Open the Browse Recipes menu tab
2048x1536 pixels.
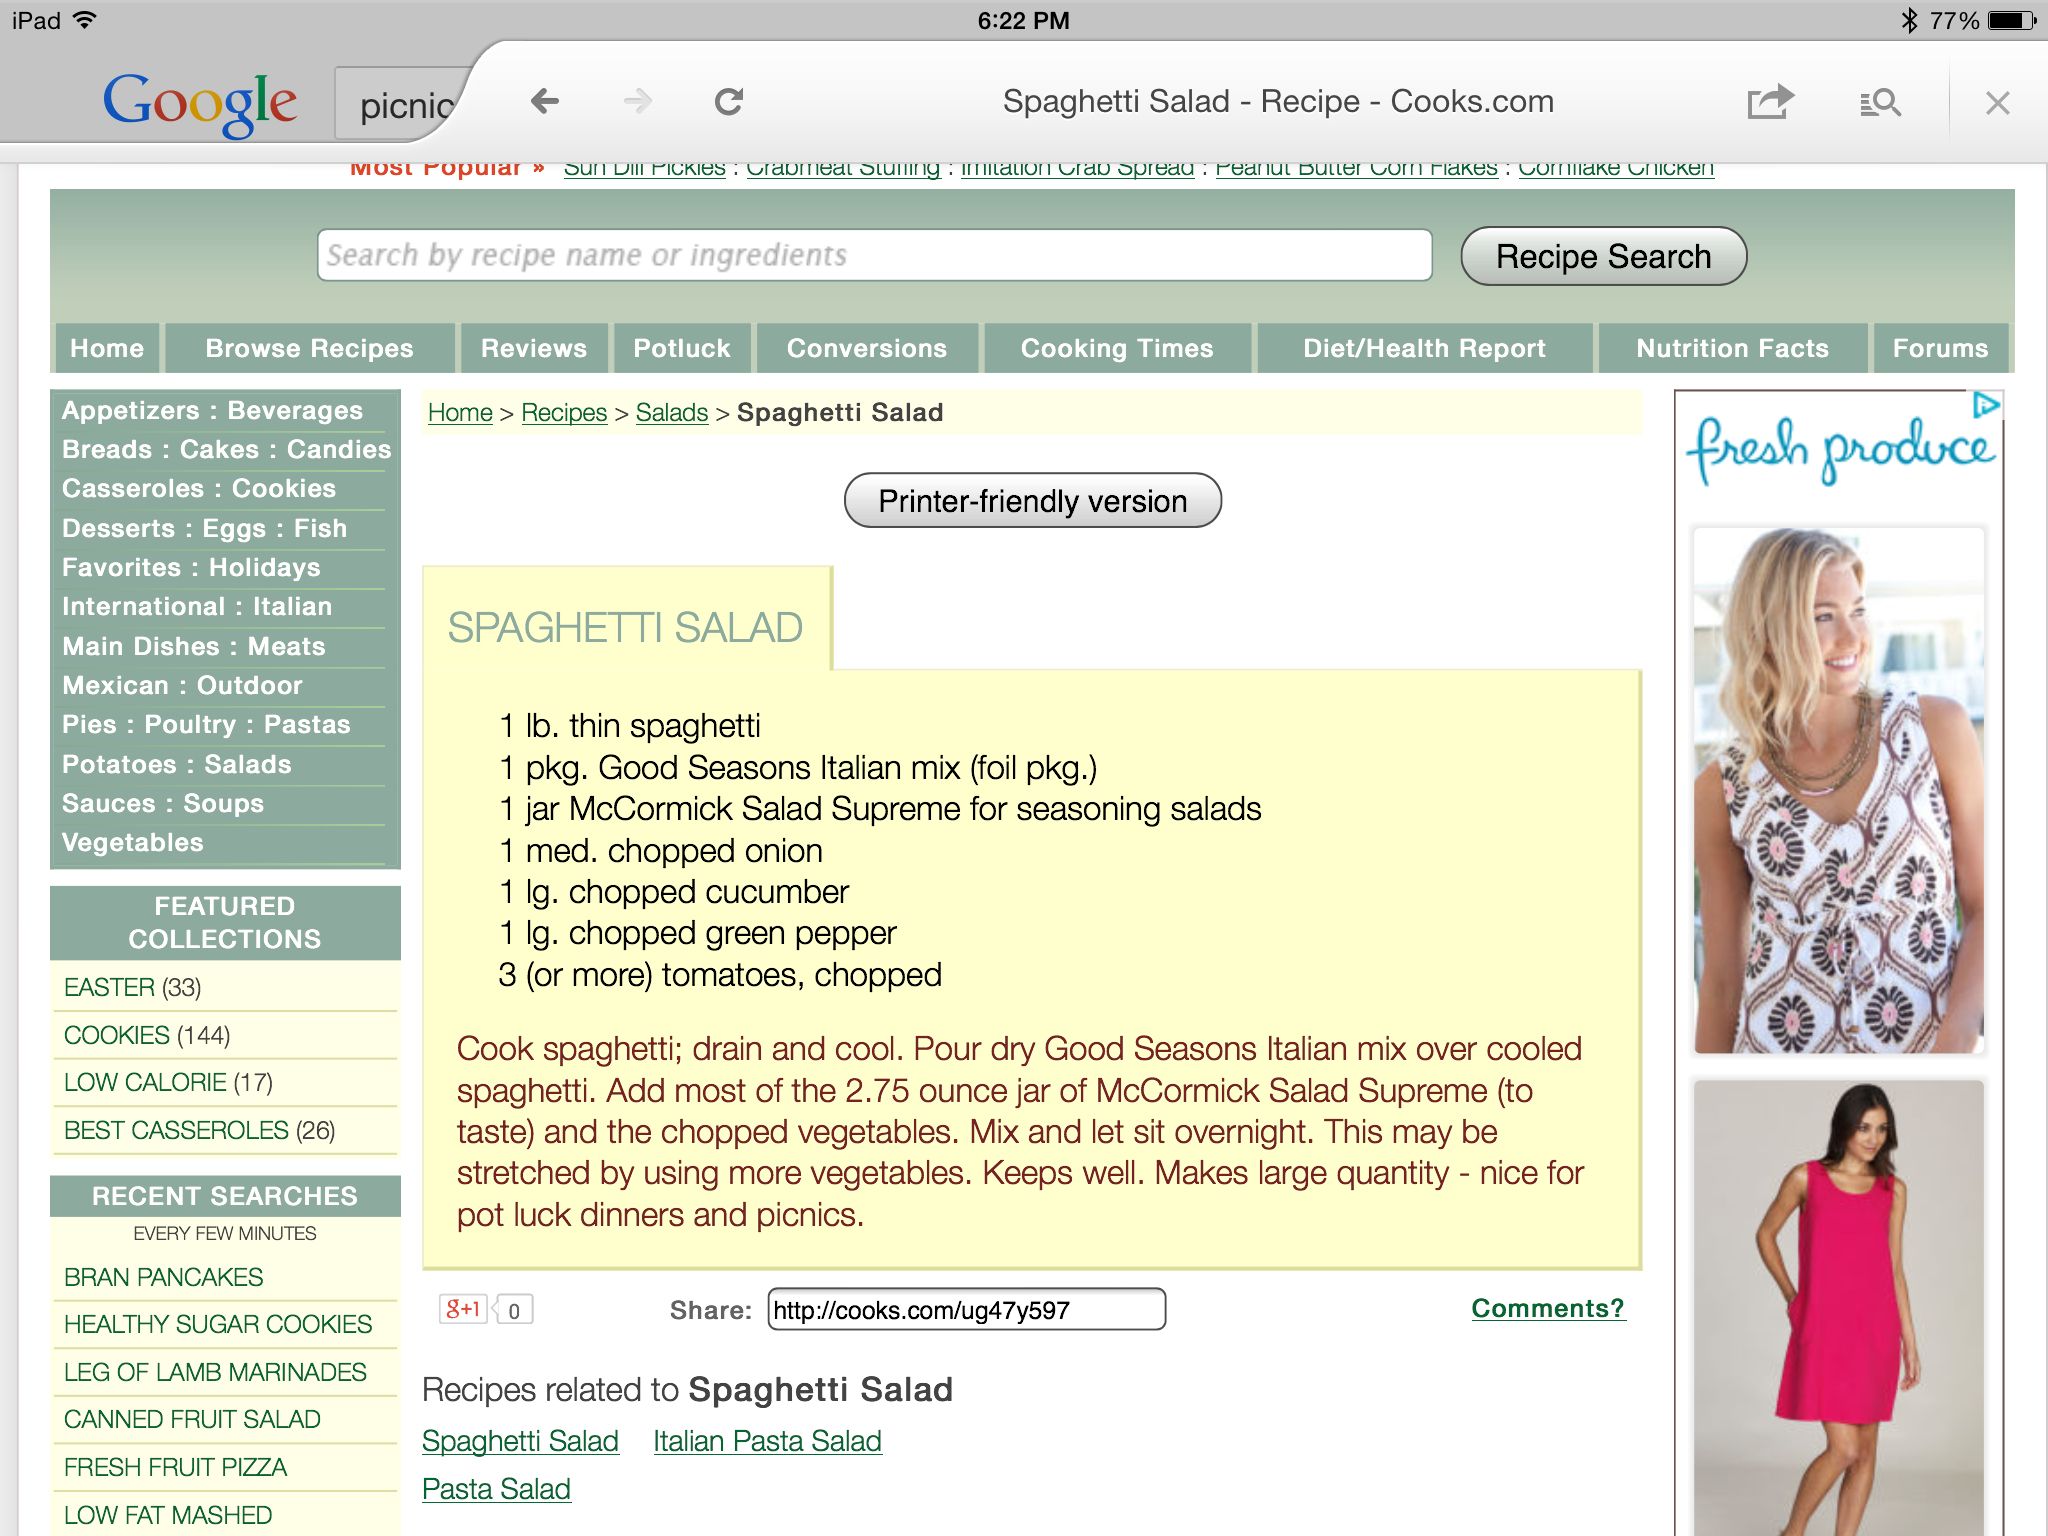click(x=308, y=347)
